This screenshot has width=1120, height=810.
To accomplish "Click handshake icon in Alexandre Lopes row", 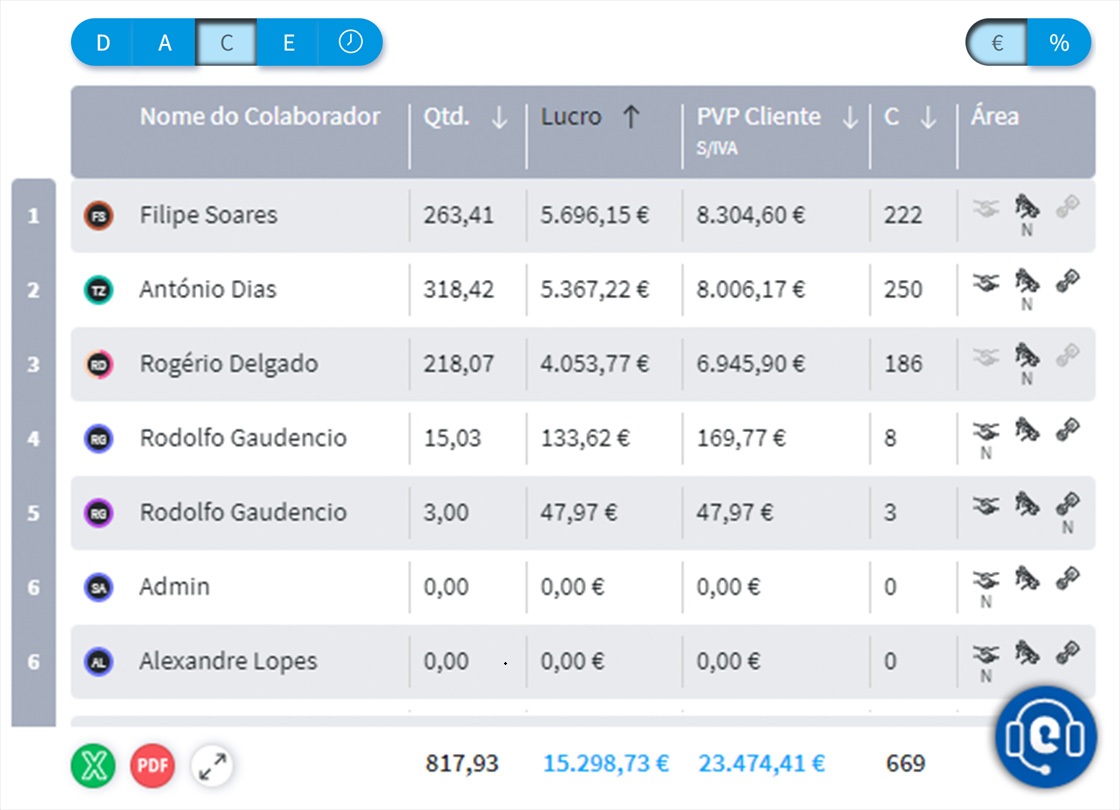I will [x=986, y=654].
